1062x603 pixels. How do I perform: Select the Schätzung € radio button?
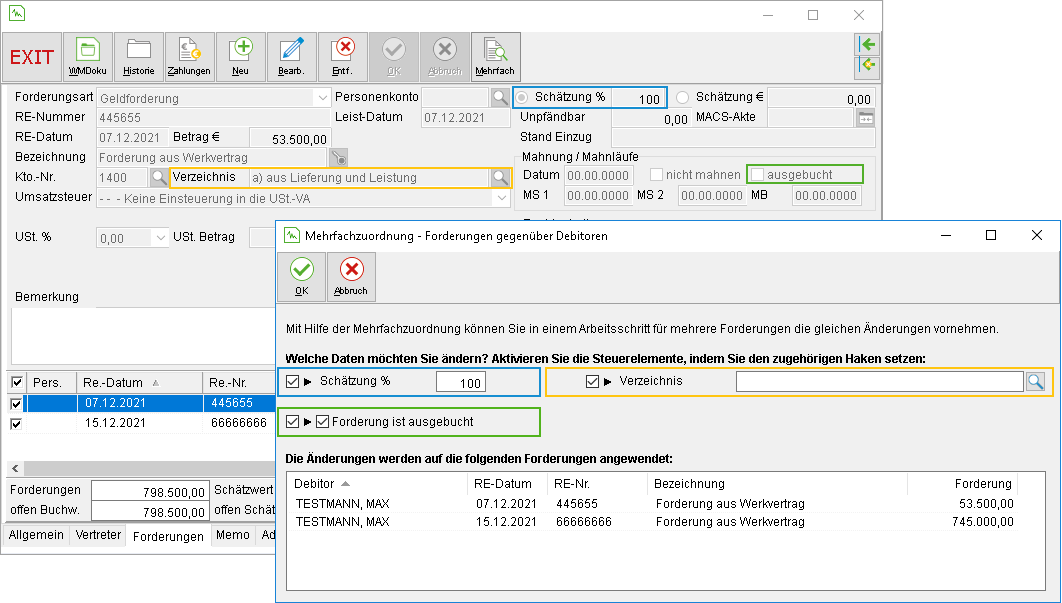683,98
